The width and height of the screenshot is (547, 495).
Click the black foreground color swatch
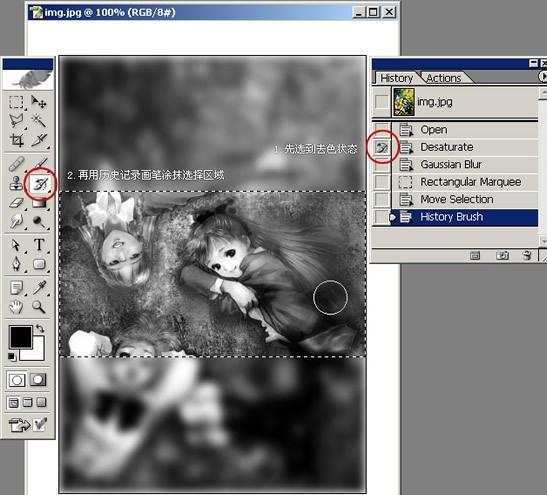click(21, 337)
